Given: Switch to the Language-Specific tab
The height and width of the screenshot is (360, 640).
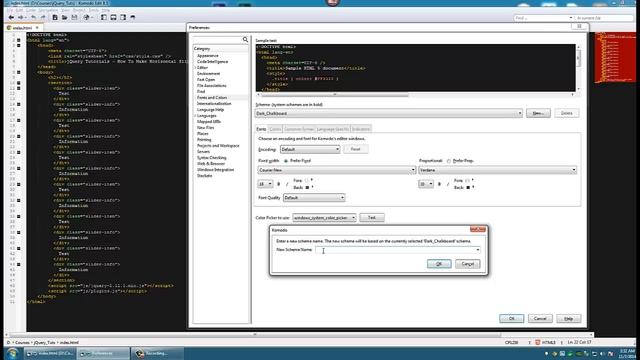Looking at the screenshot, I should click(333, 129).
